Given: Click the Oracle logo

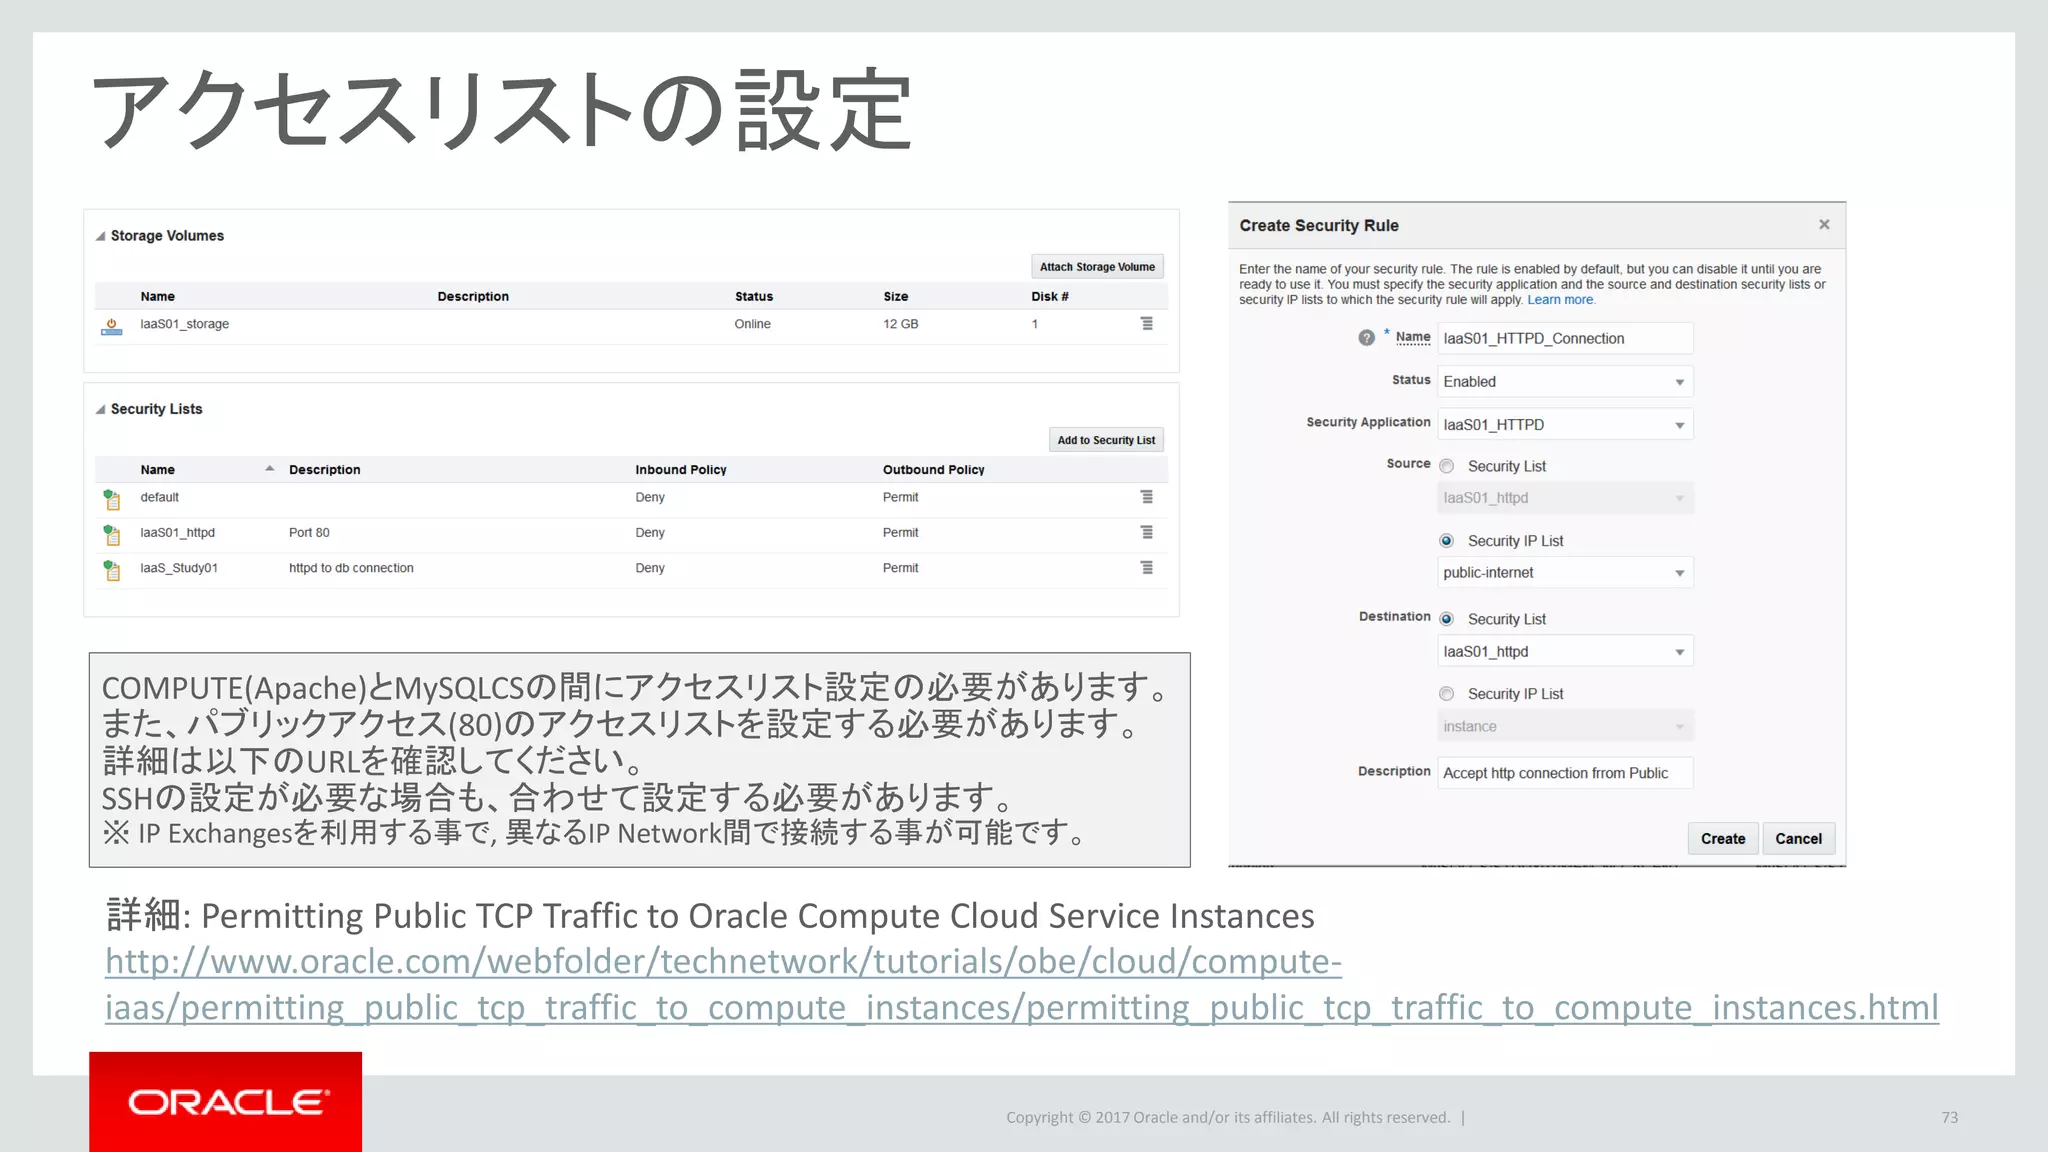Looking at the screenshot, I should pos(226,1102).
